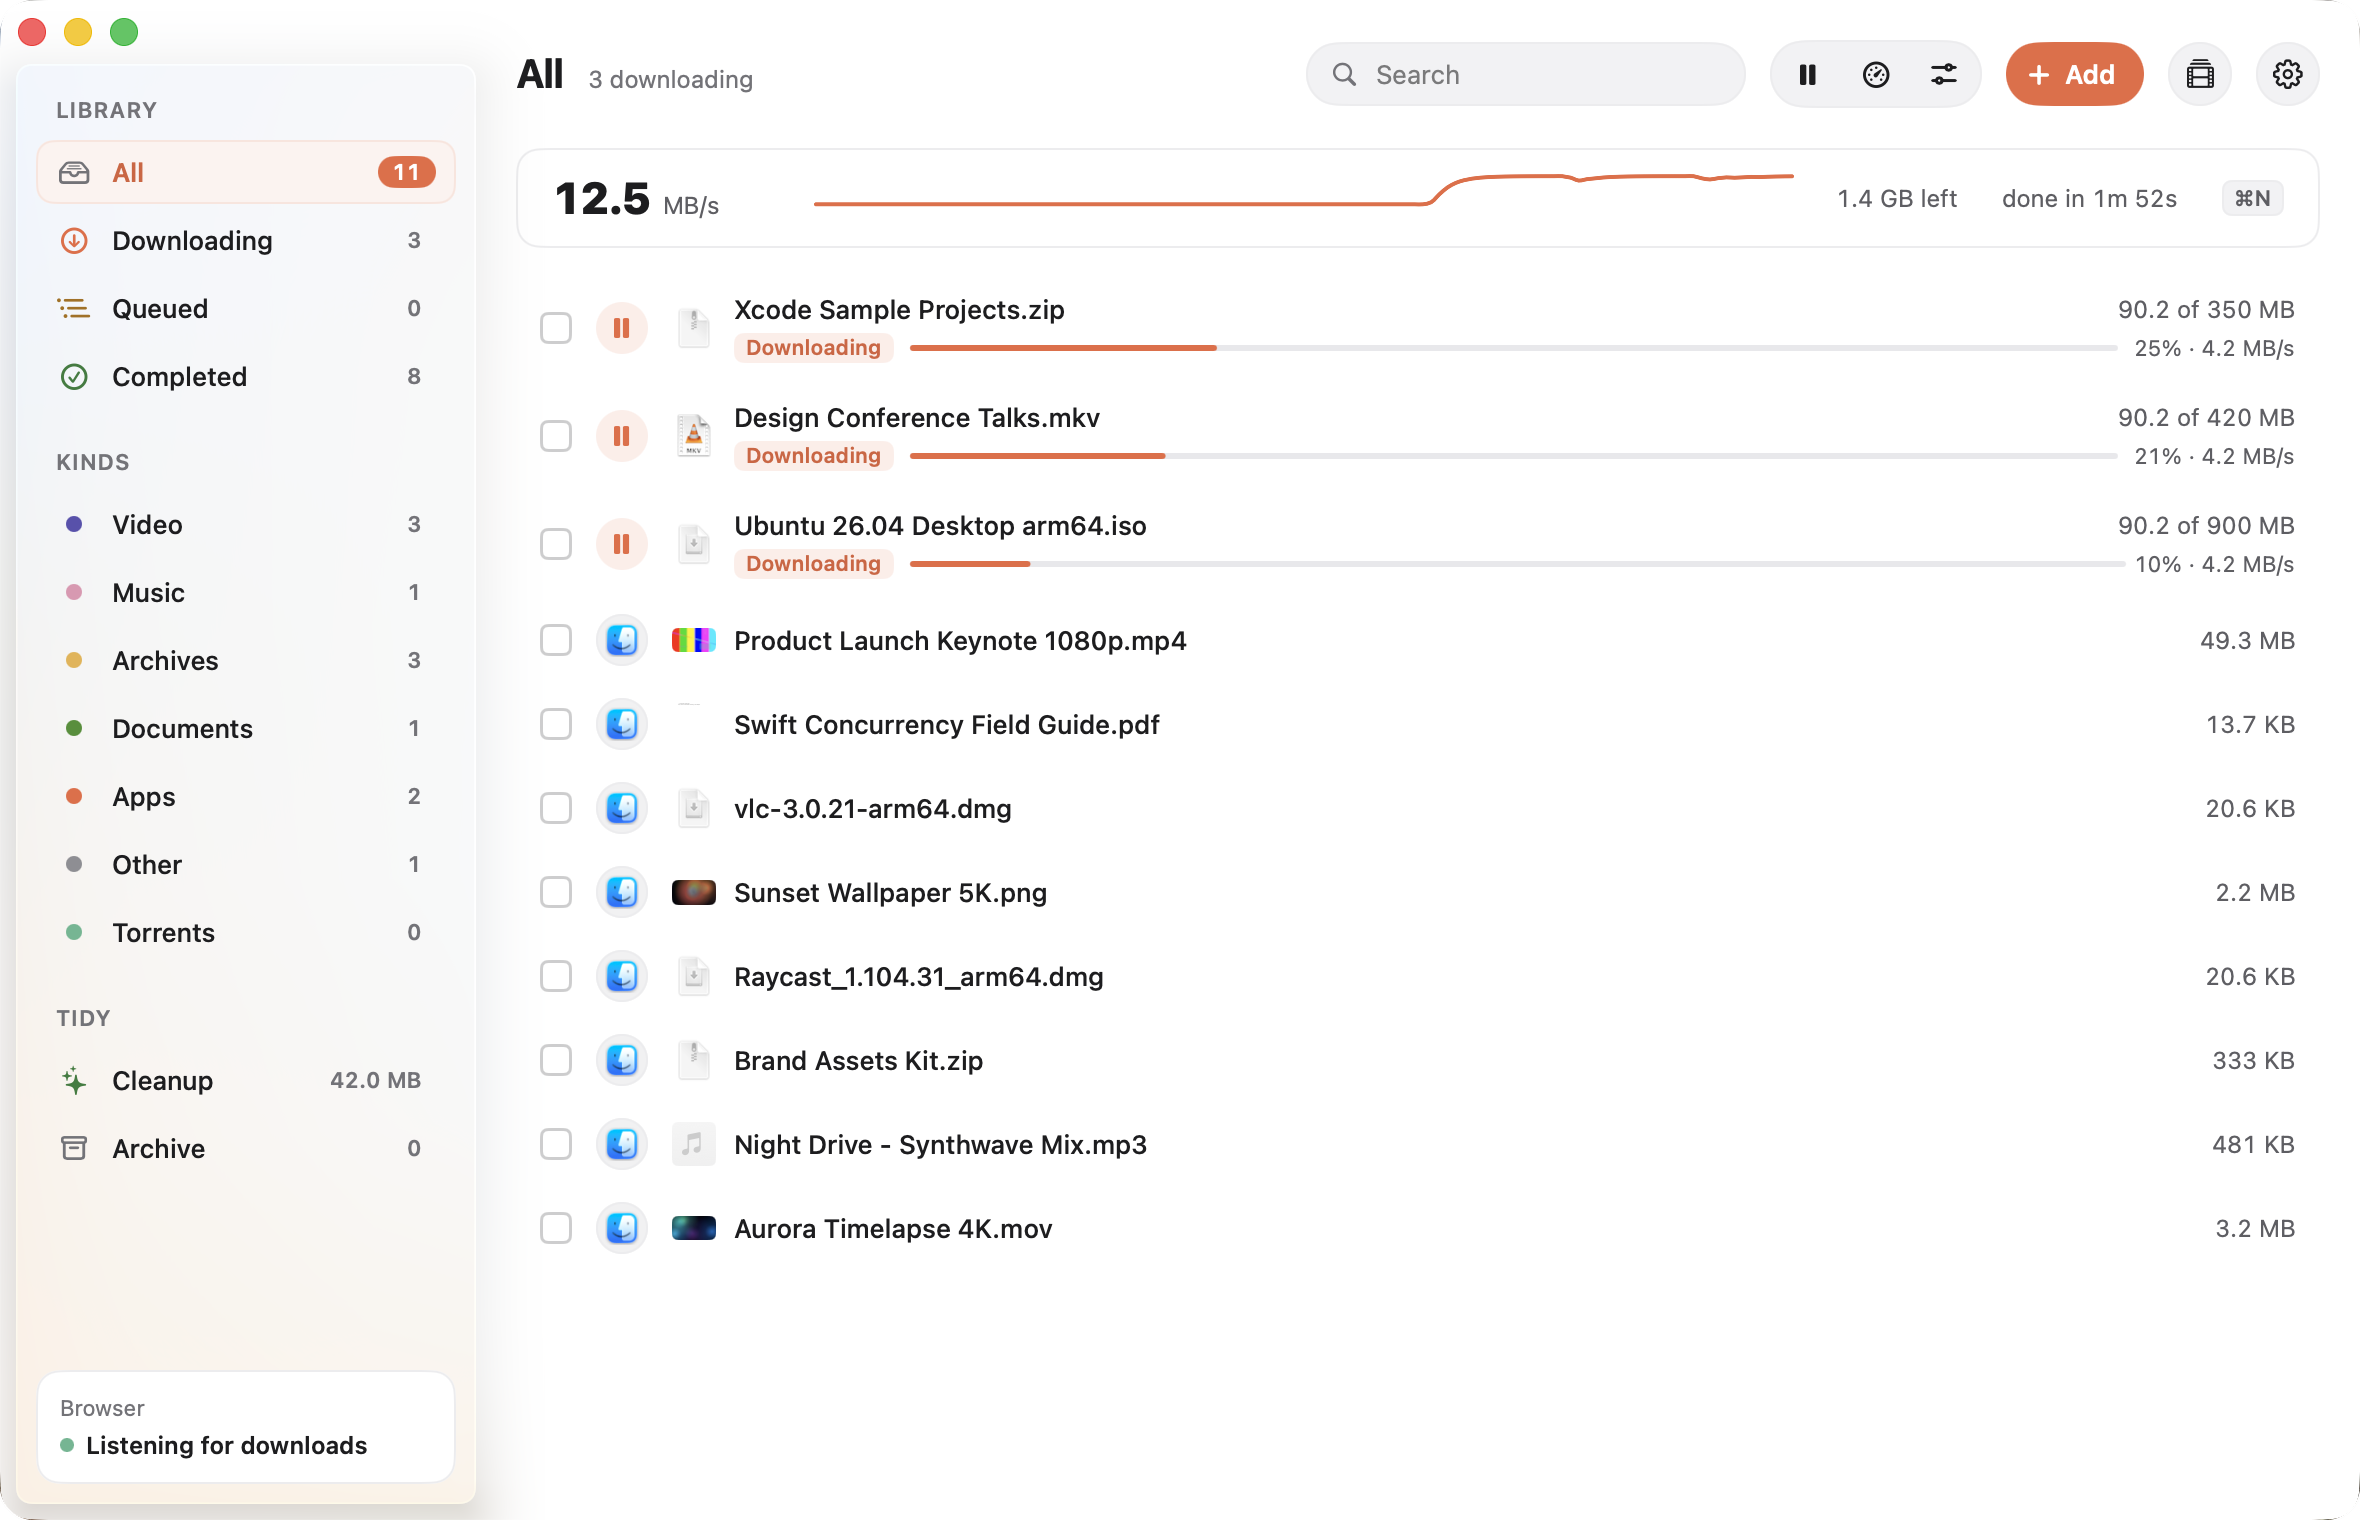Image resolution: width=2360 pixels, height=1520 pixels.
Task: Open the Archive item under Tidy
Action: coord(246,1149)
